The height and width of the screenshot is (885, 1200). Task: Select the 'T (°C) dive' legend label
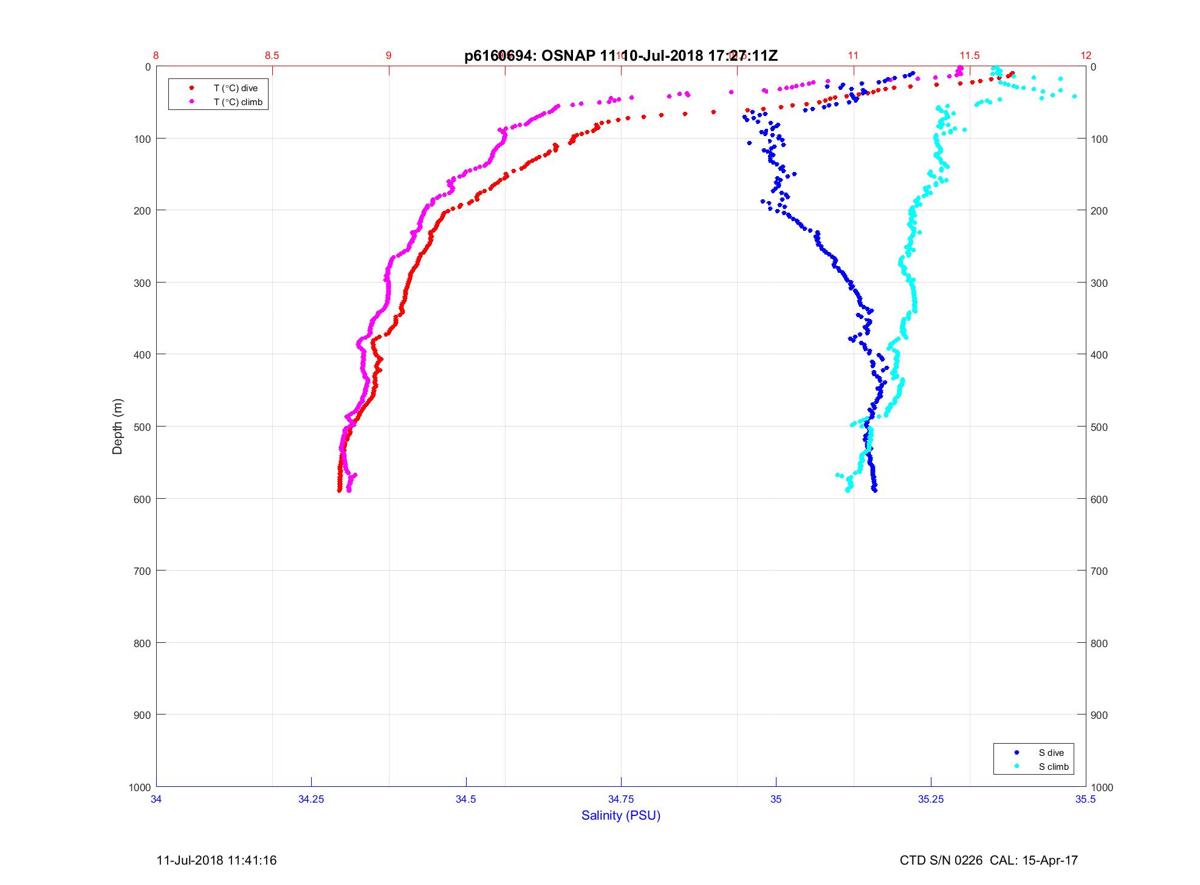point(235,88)
